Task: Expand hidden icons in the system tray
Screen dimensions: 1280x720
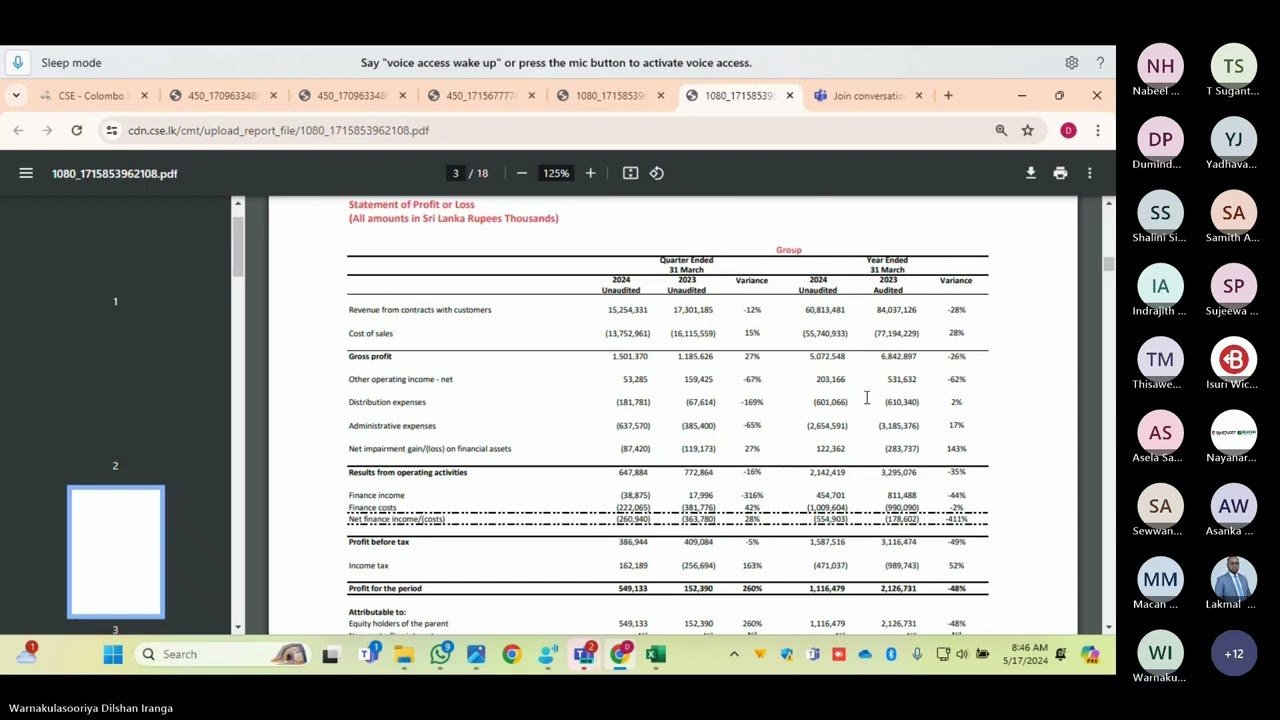Action: [735, 653]
